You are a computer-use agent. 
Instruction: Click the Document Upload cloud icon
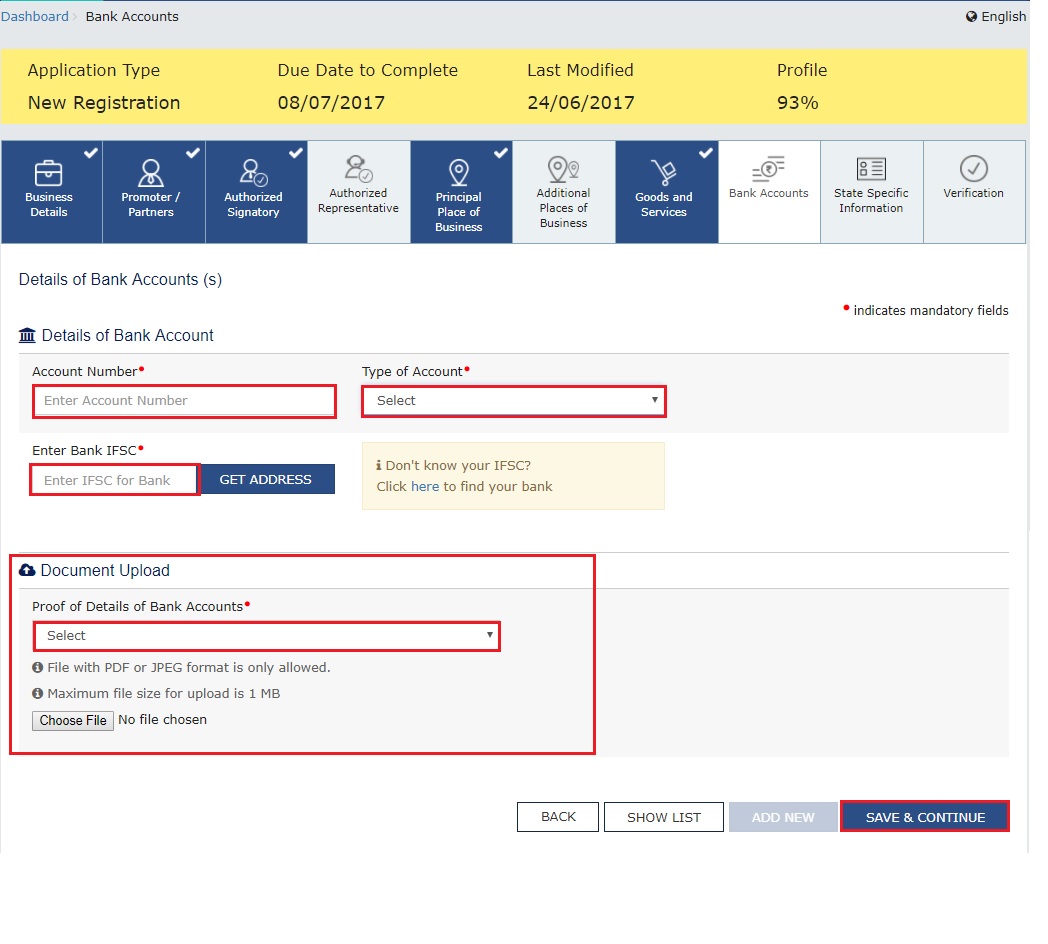point(28,570)
